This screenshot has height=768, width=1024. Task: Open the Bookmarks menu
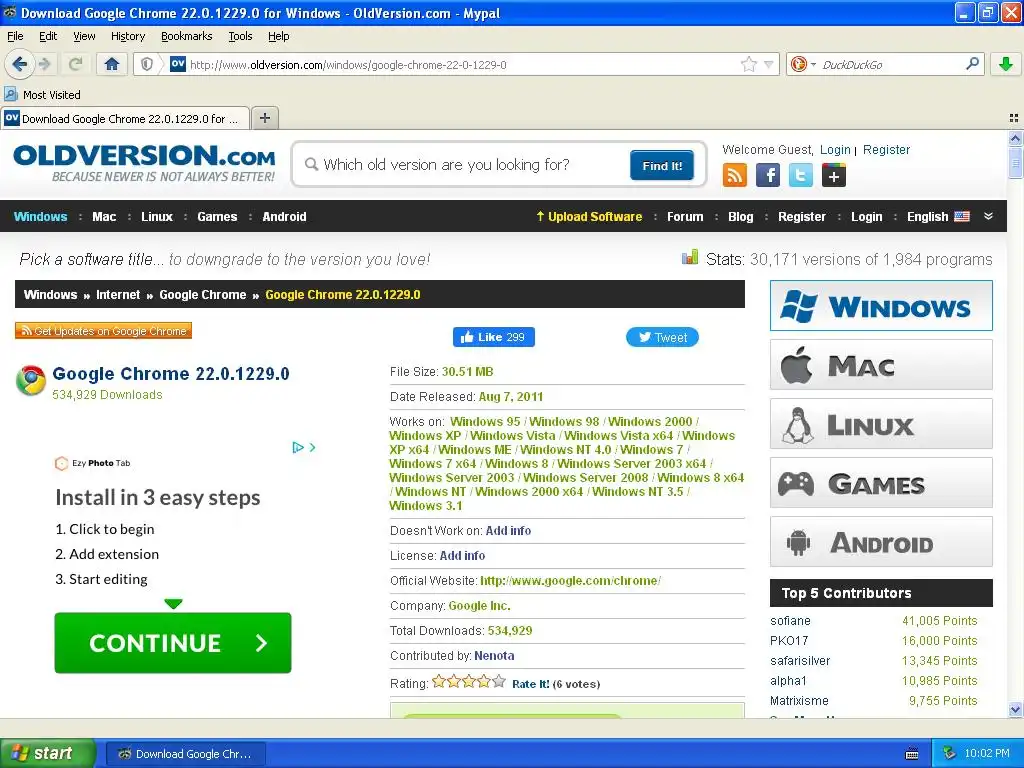pos(187,36)
